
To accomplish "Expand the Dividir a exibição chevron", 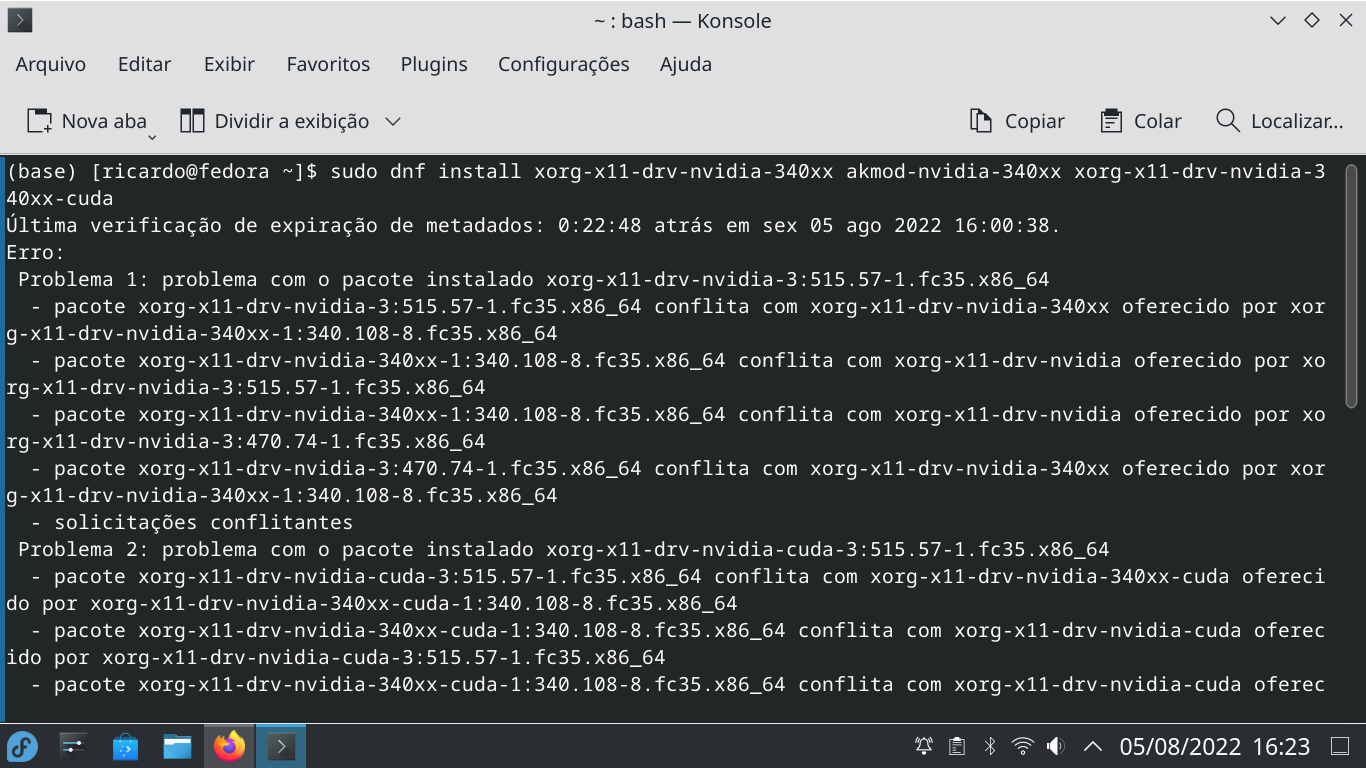I will point(393,121).
